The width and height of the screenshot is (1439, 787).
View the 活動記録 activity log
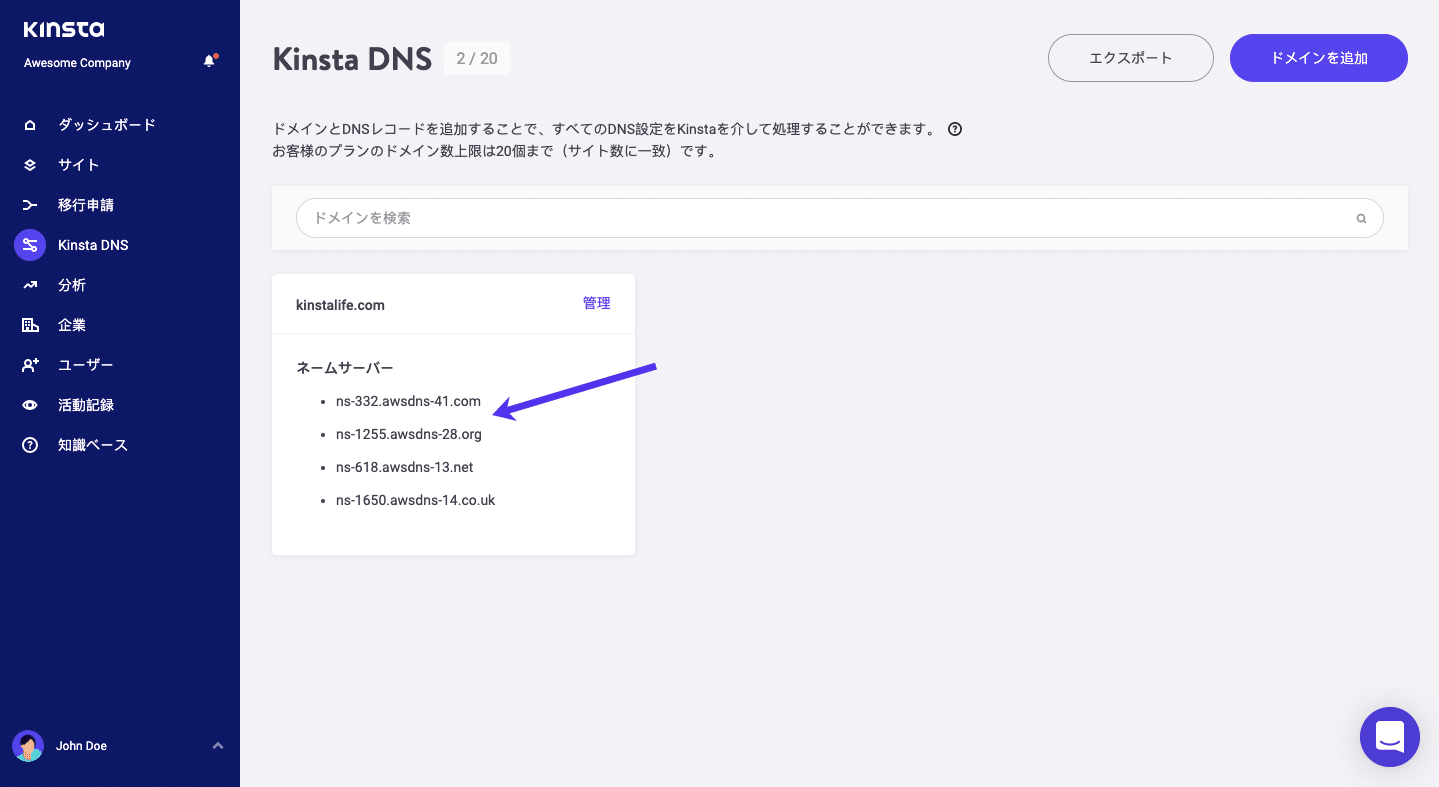30,404
